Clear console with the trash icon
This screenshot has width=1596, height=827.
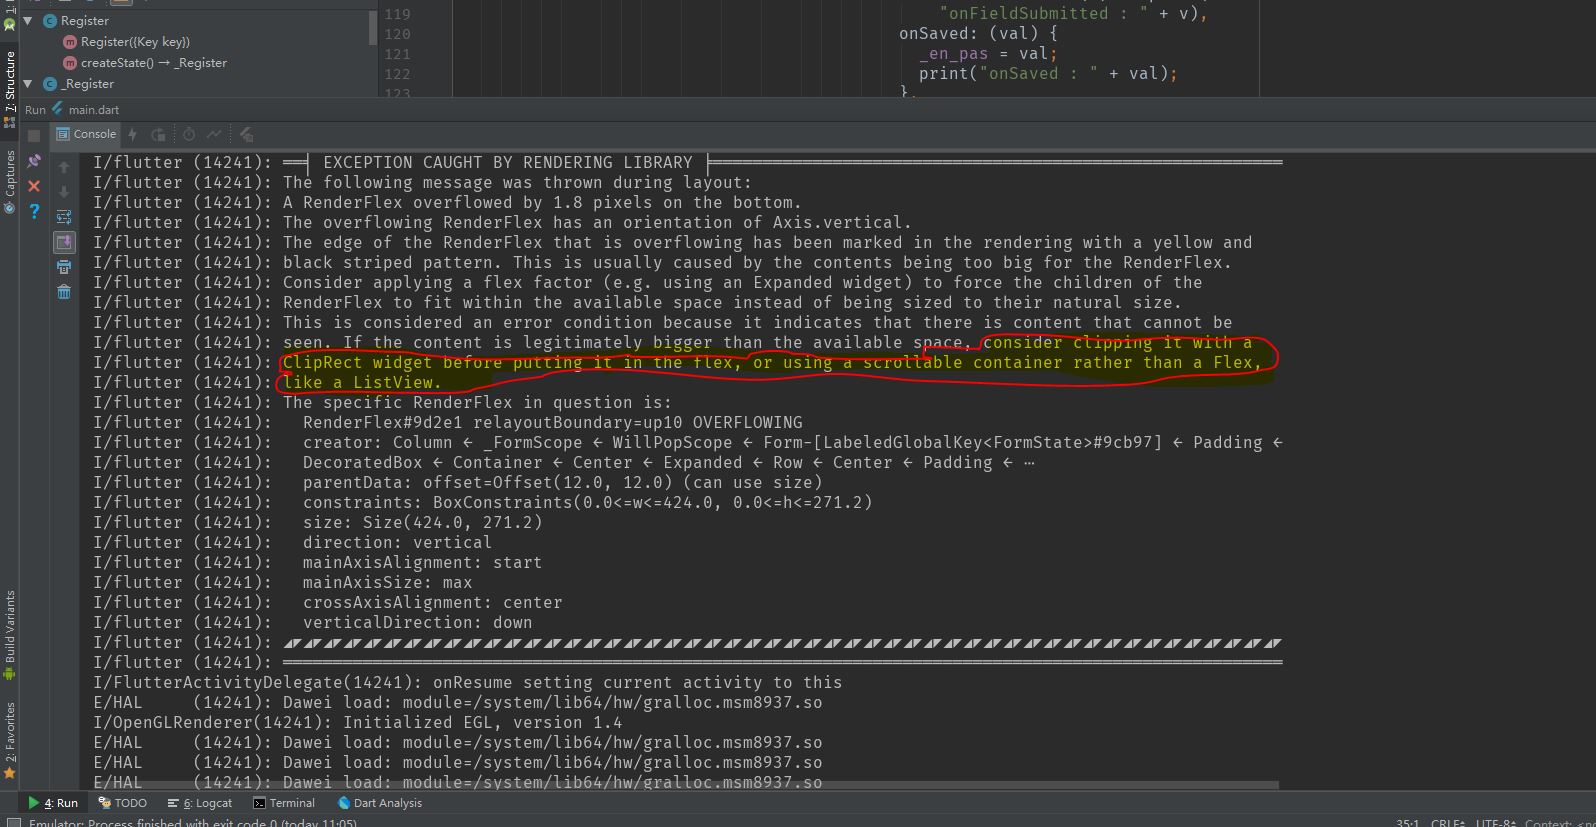(64, 292)
